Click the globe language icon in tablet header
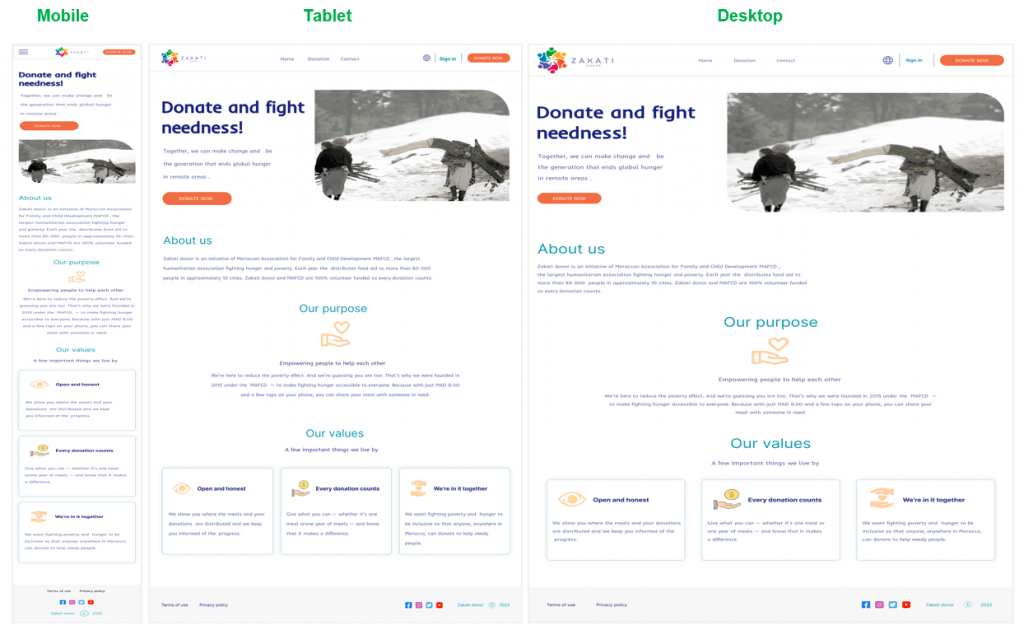 click(x=426, y=57)
